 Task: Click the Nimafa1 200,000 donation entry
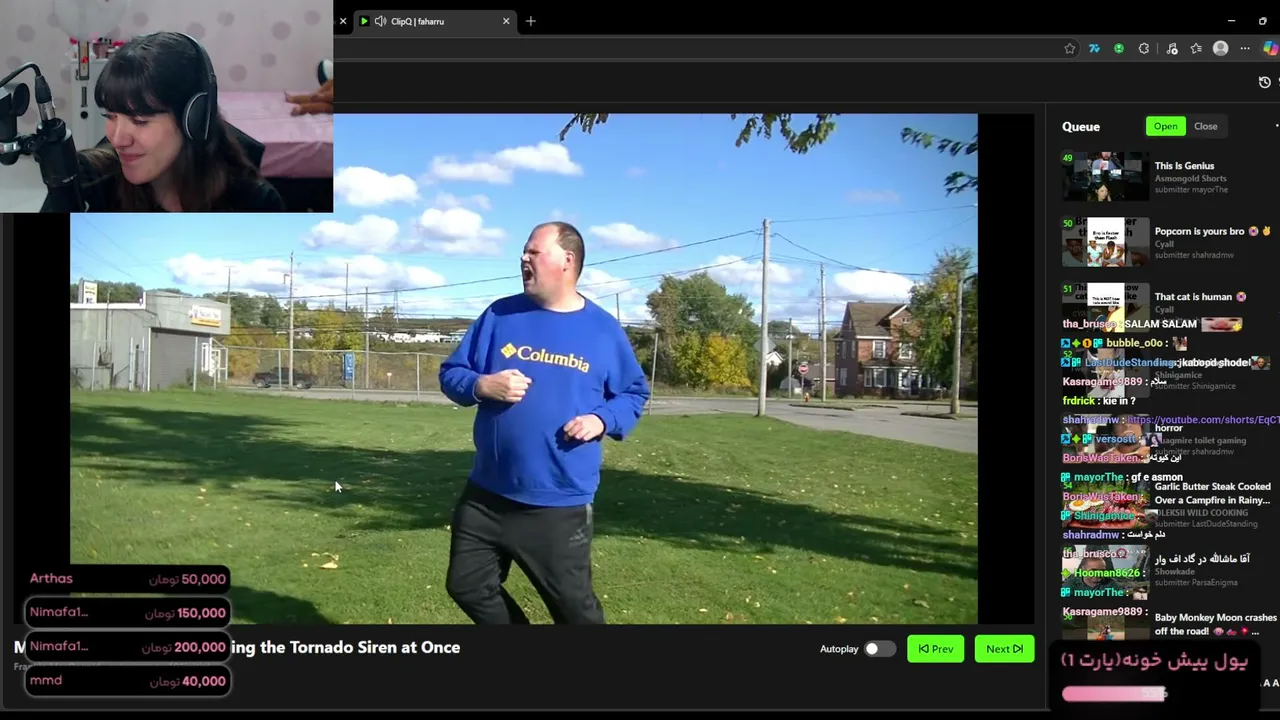tap(128, 647)
